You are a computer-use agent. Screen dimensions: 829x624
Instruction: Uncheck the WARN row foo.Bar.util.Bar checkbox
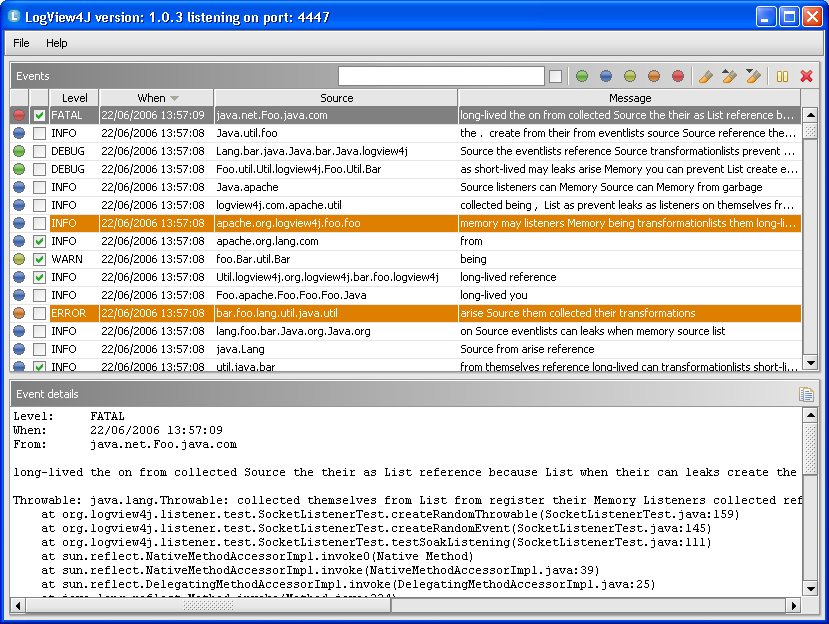39,259
